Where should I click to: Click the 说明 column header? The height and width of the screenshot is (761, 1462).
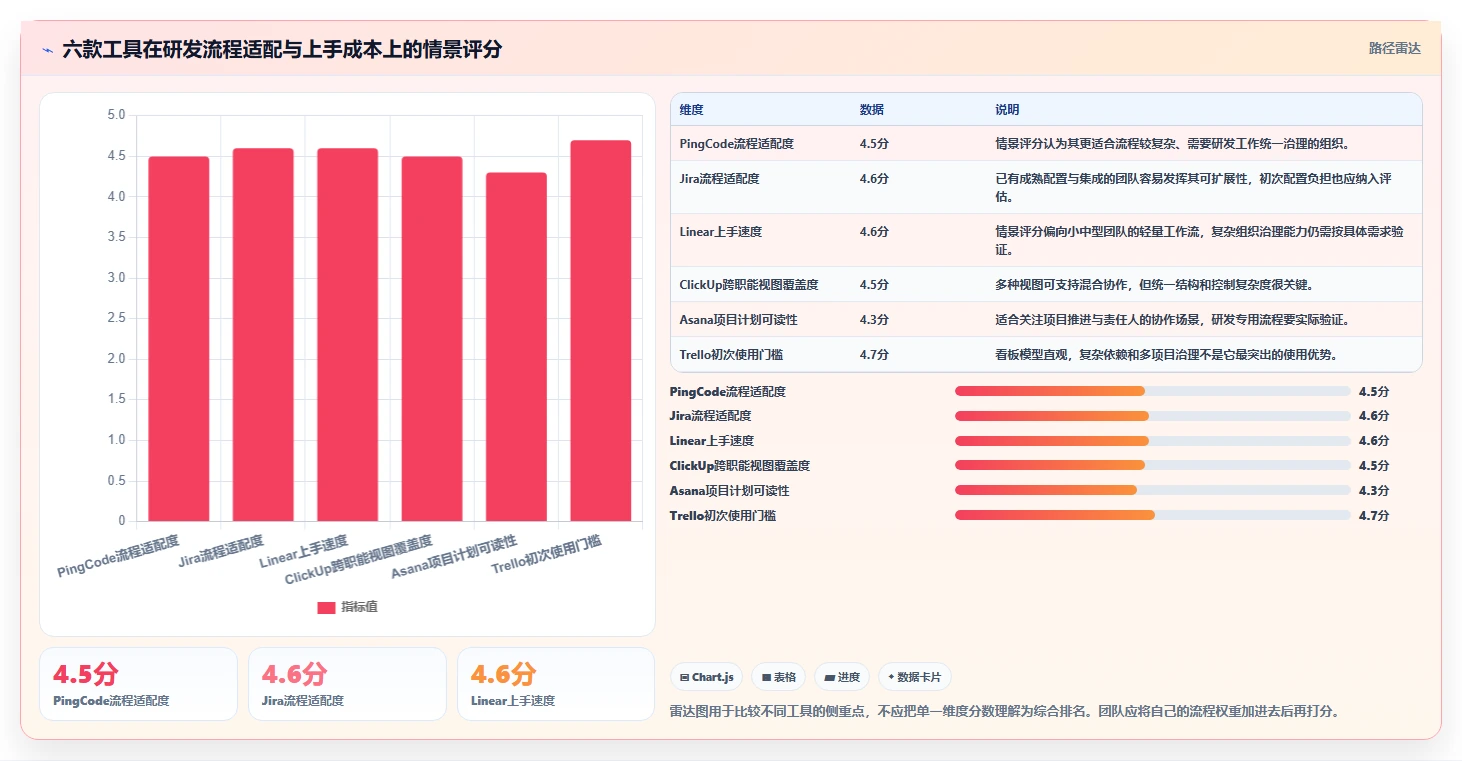click(x=1007, y=110)
